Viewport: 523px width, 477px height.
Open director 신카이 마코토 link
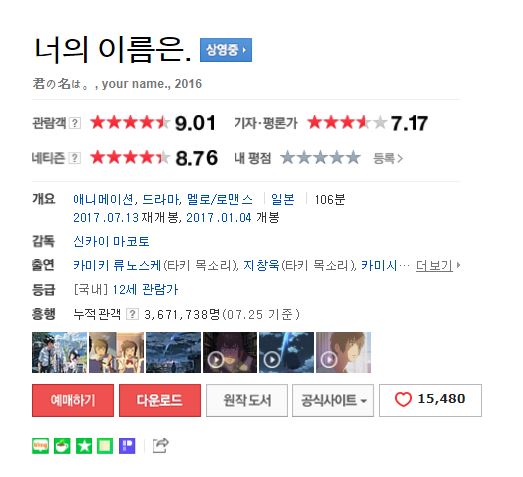pos(111,241)
